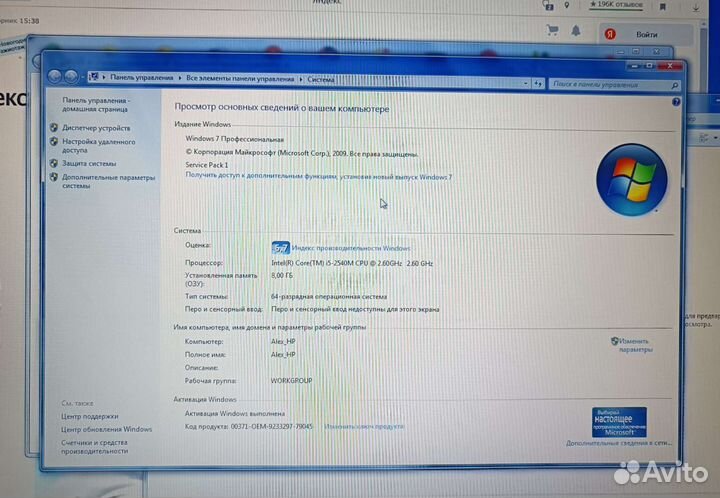This screenshot has height=498, width=720.
Task: Open Диспетчер устройств link
Action: click(96, 128)
